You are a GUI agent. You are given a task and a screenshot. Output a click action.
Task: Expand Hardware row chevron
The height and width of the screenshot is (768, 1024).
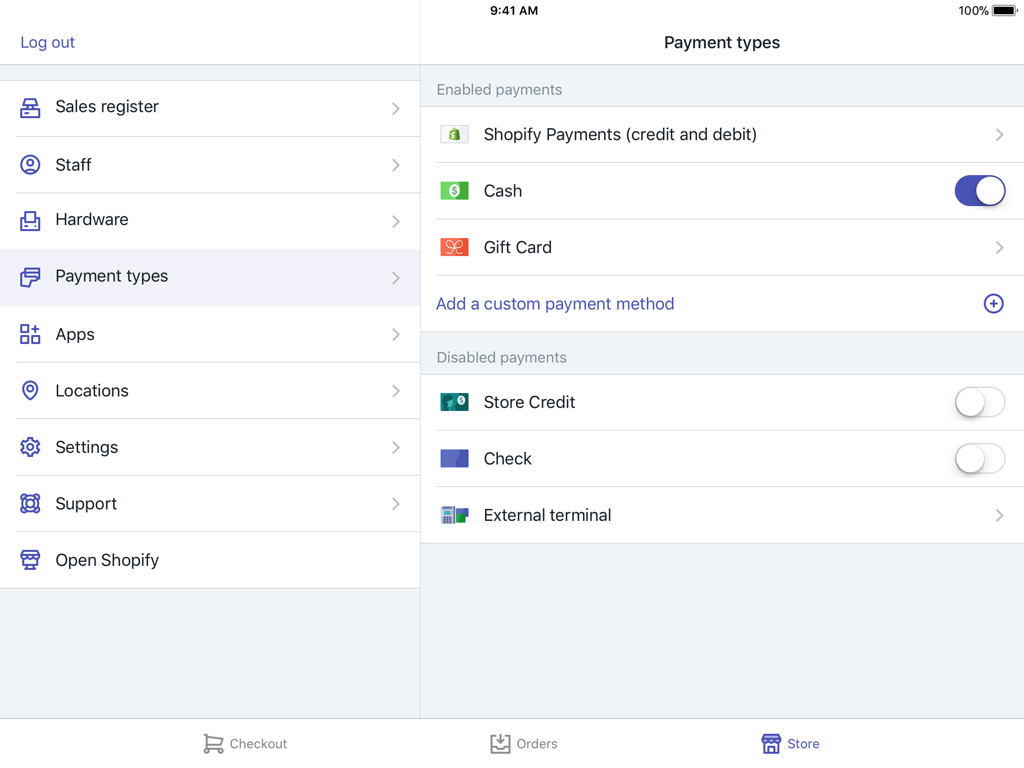[x=396, y=221]
